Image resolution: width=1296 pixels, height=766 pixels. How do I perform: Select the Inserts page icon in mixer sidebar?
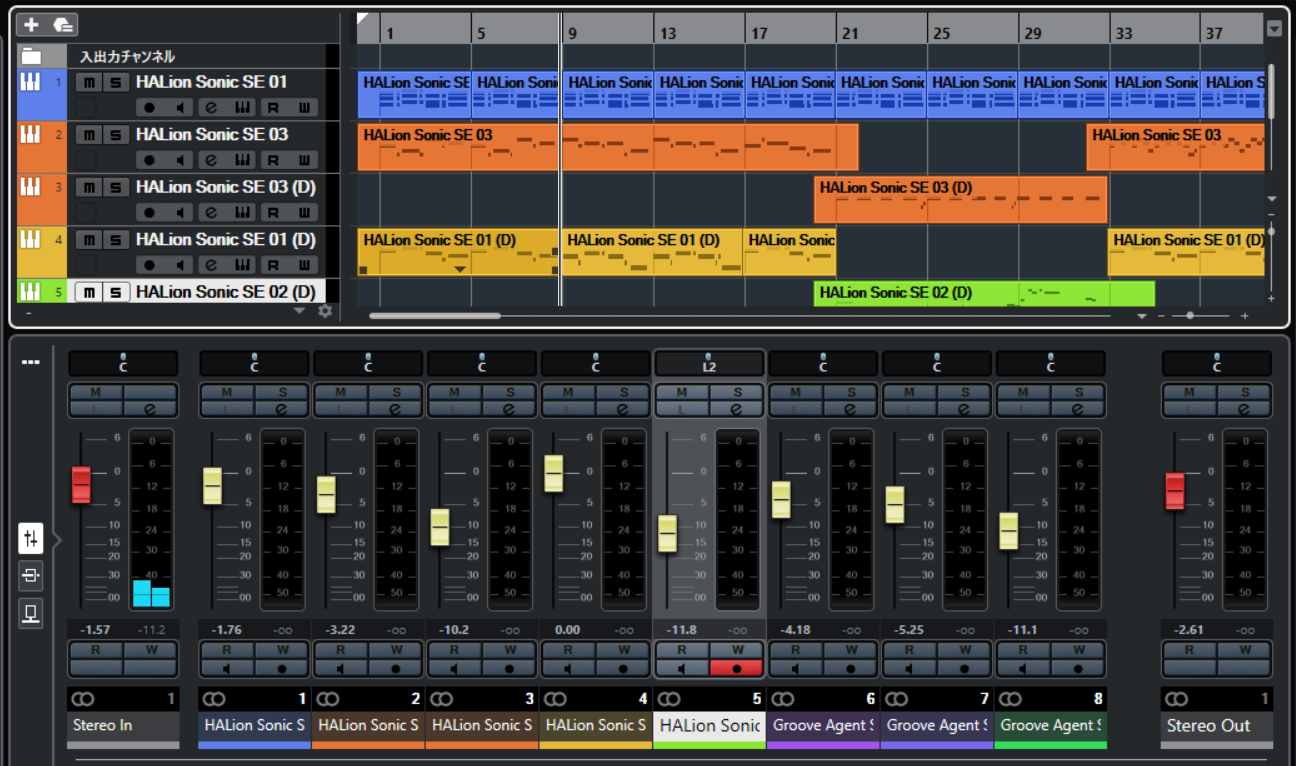click(31, 576)
